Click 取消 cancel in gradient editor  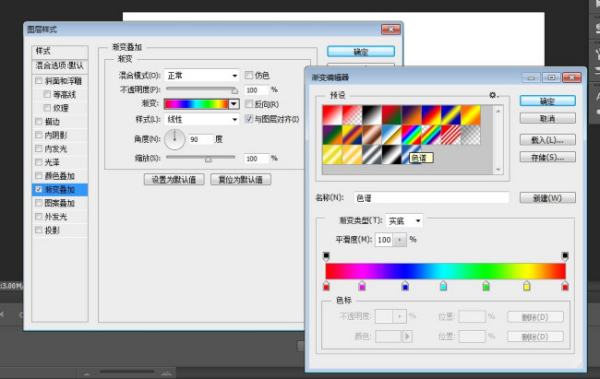(548, 119)
